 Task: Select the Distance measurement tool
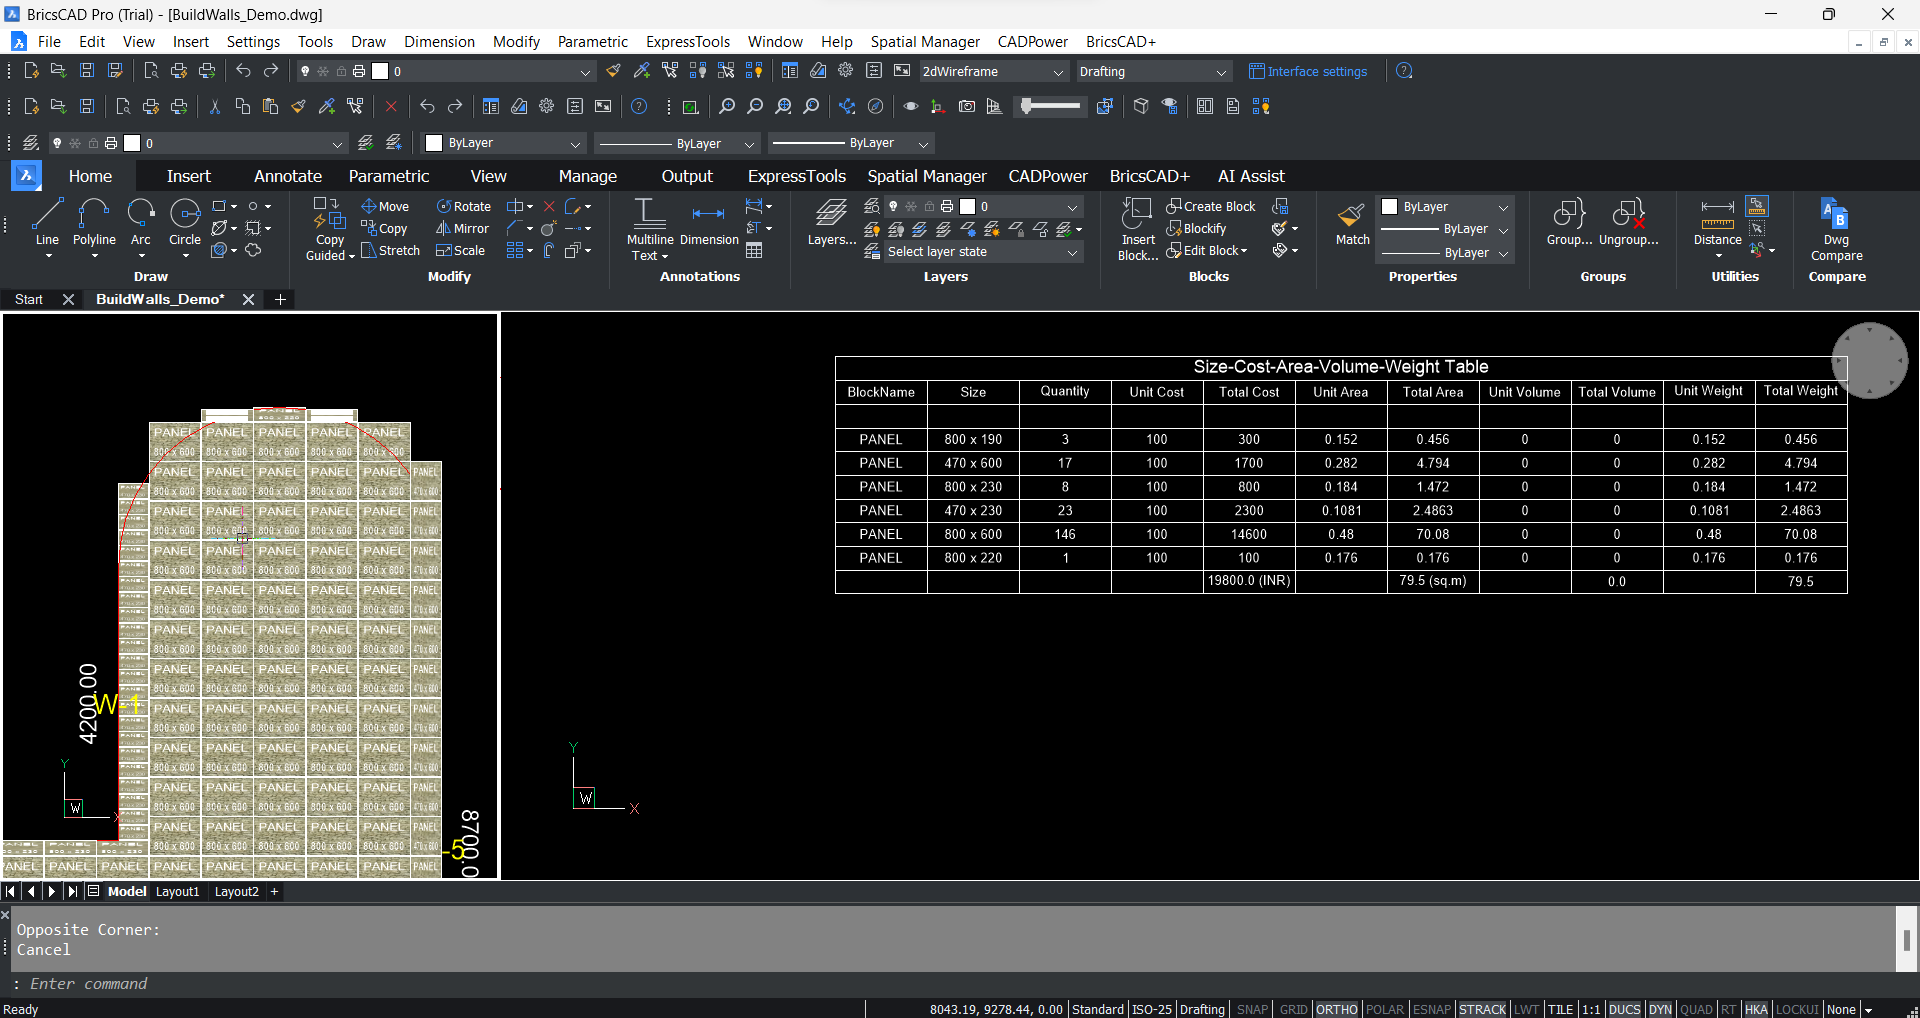coord(1716,226)
